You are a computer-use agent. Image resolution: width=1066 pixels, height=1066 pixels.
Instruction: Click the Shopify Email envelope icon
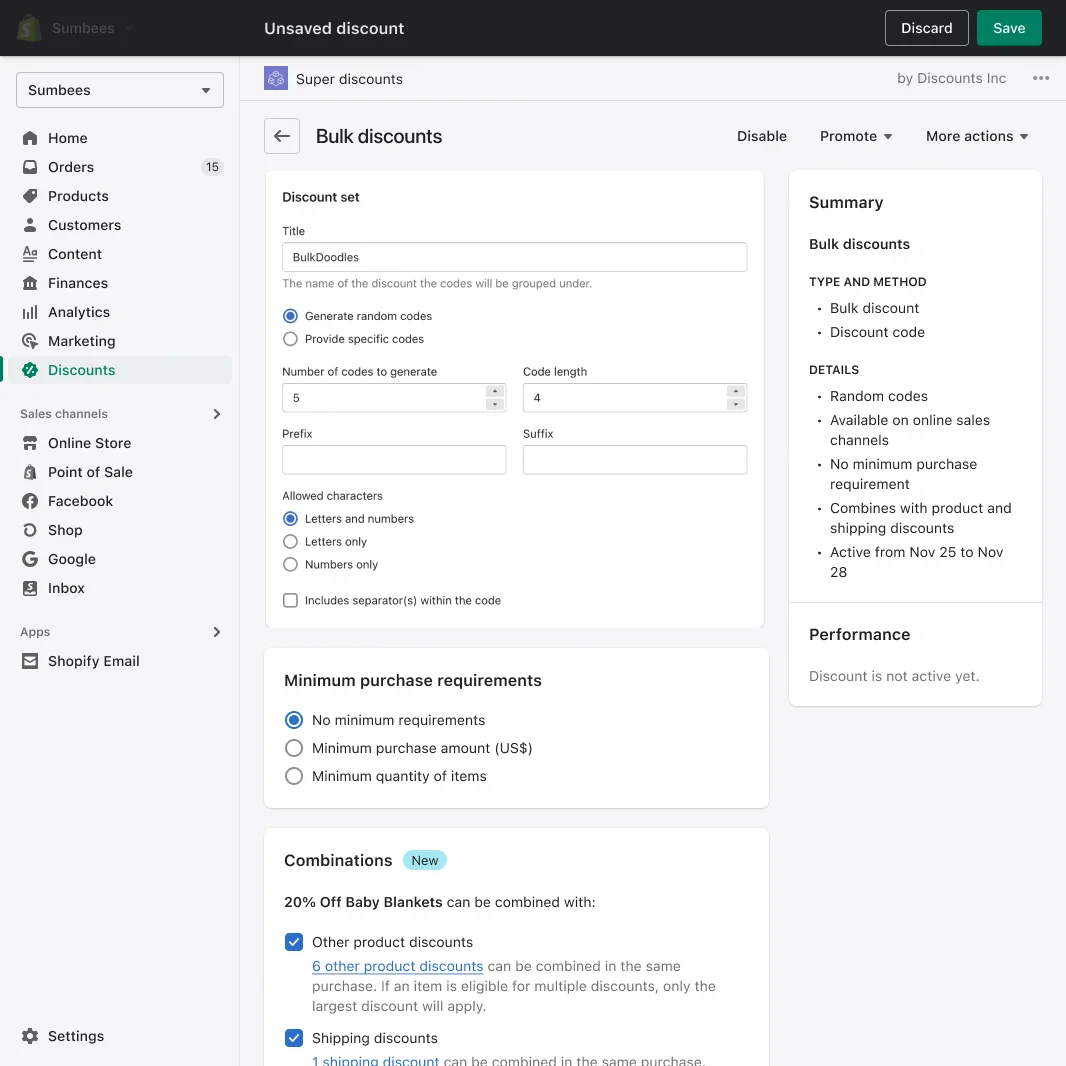click(x=30, y=661)
